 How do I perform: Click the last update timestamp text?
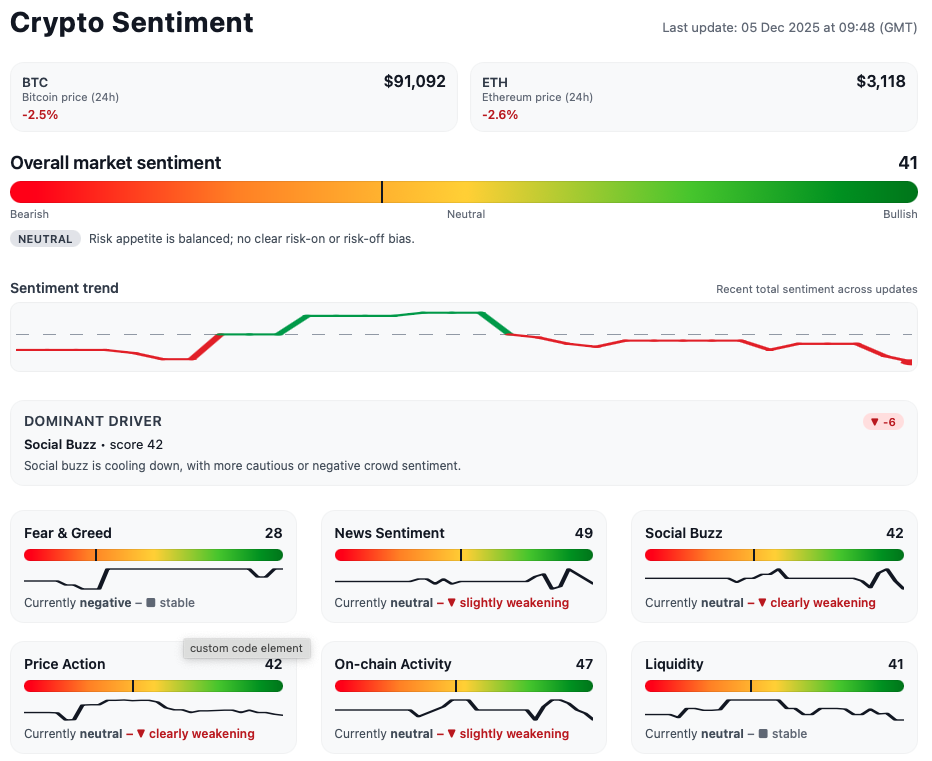[x=789, y=27]
